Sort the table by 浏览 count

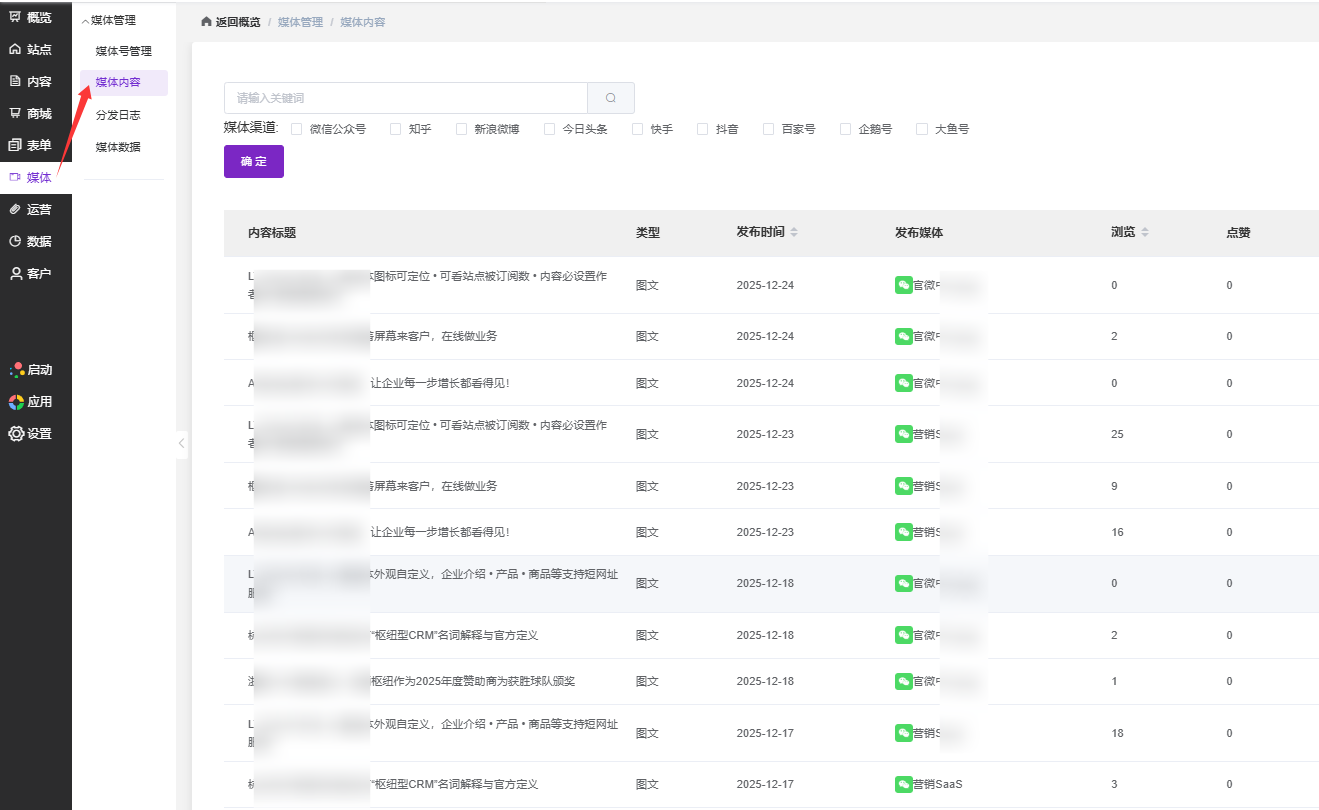[x=1145, y=232]
